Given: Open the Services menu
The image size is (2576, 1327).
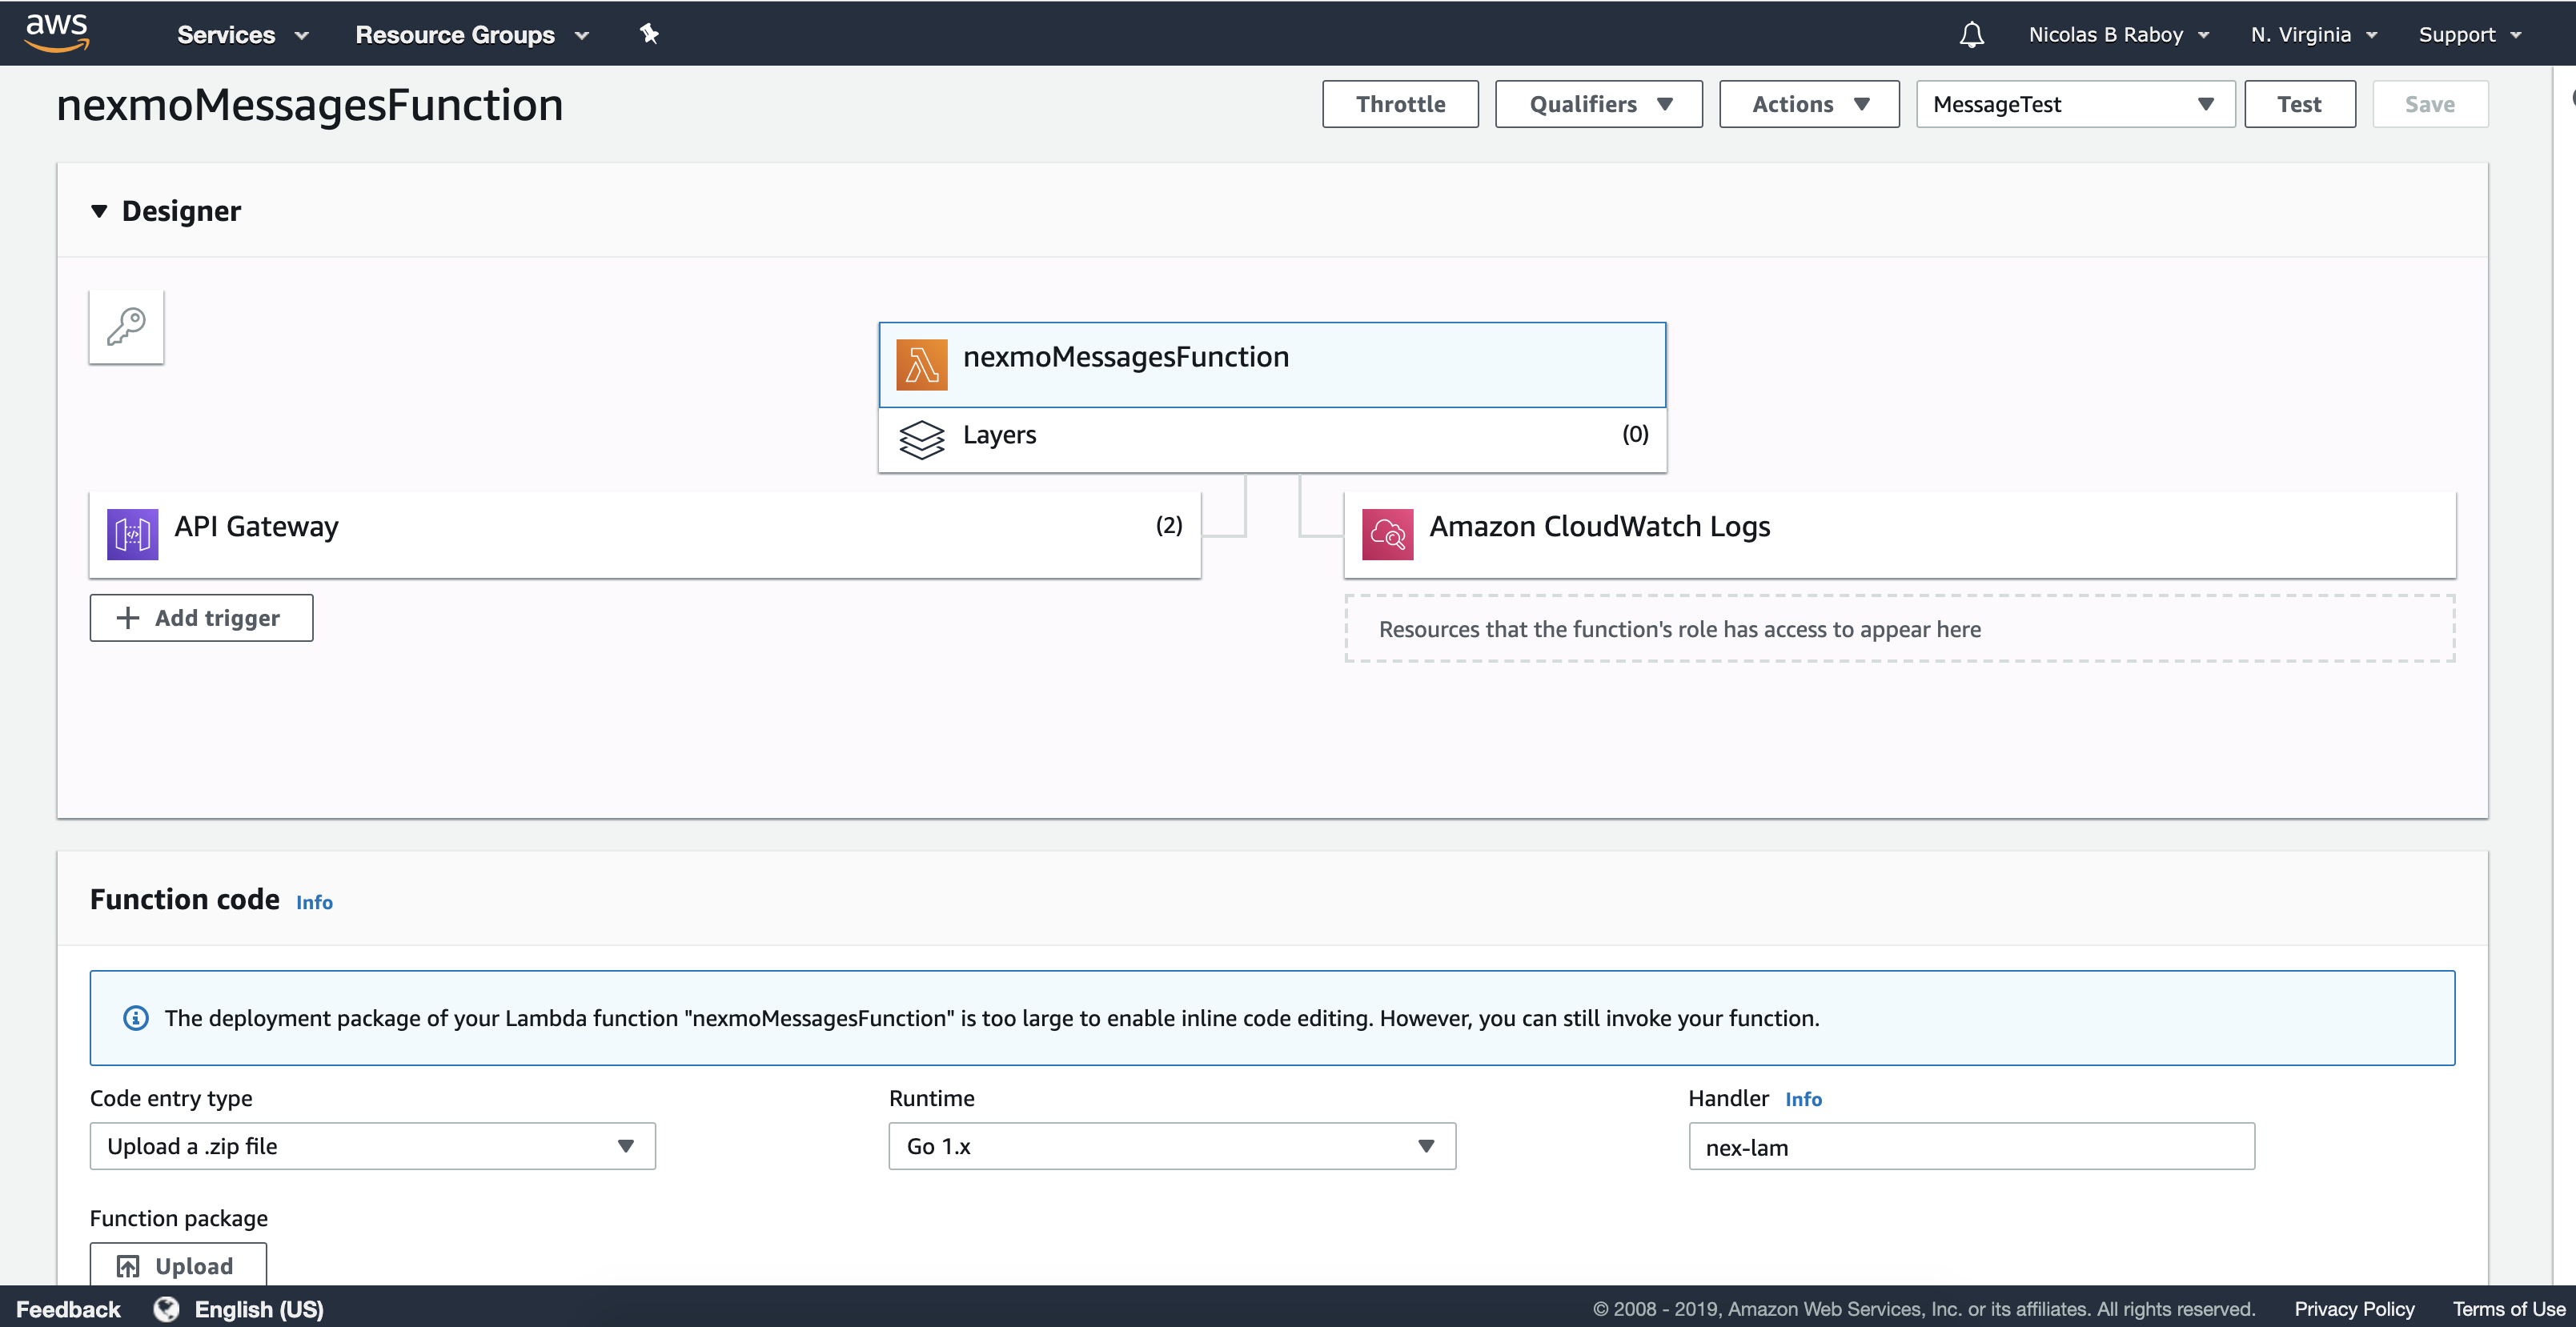Looking at the screenshot, I should pos(243,35).
